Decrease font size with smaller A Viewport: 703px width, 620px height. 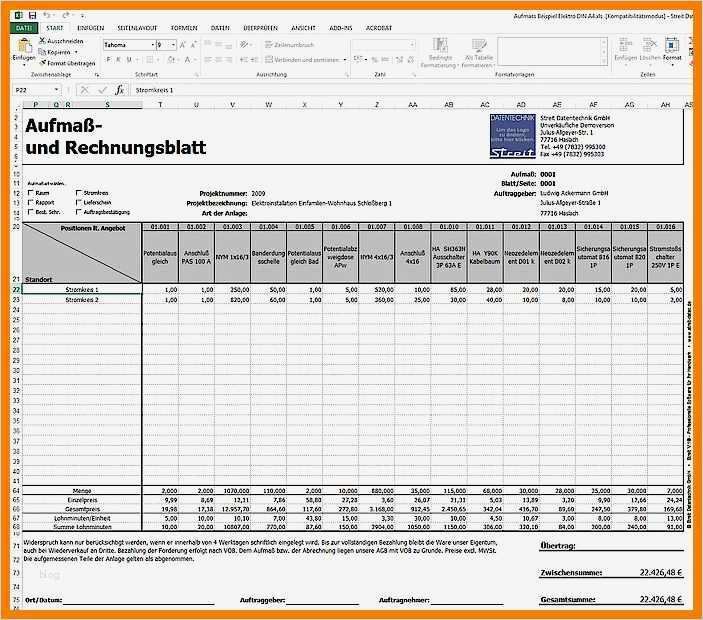point(194,45)
